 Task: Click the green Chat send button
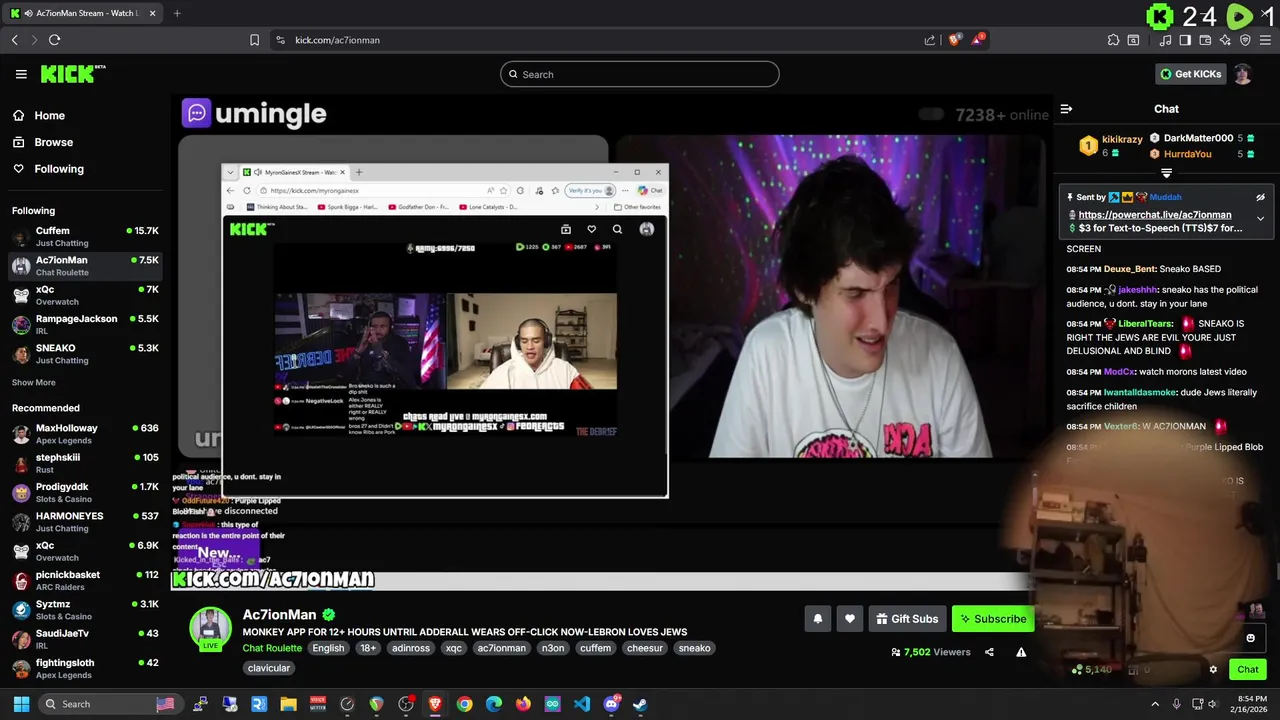[1248, 669]
